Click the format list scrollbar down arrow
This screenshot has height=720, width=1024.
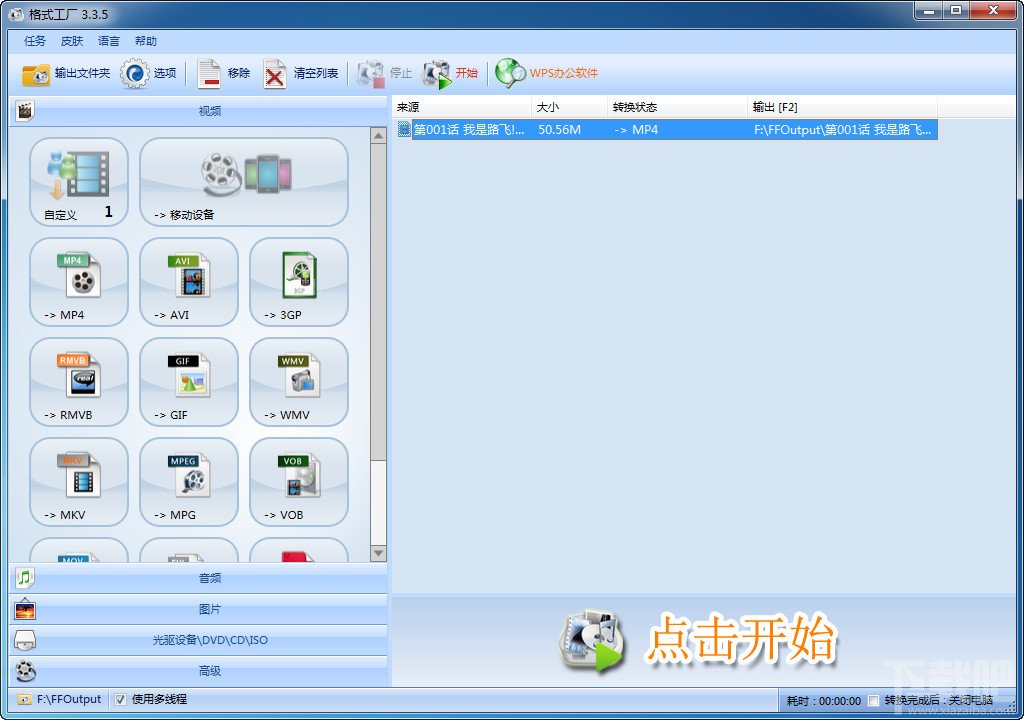pos(378,554)
